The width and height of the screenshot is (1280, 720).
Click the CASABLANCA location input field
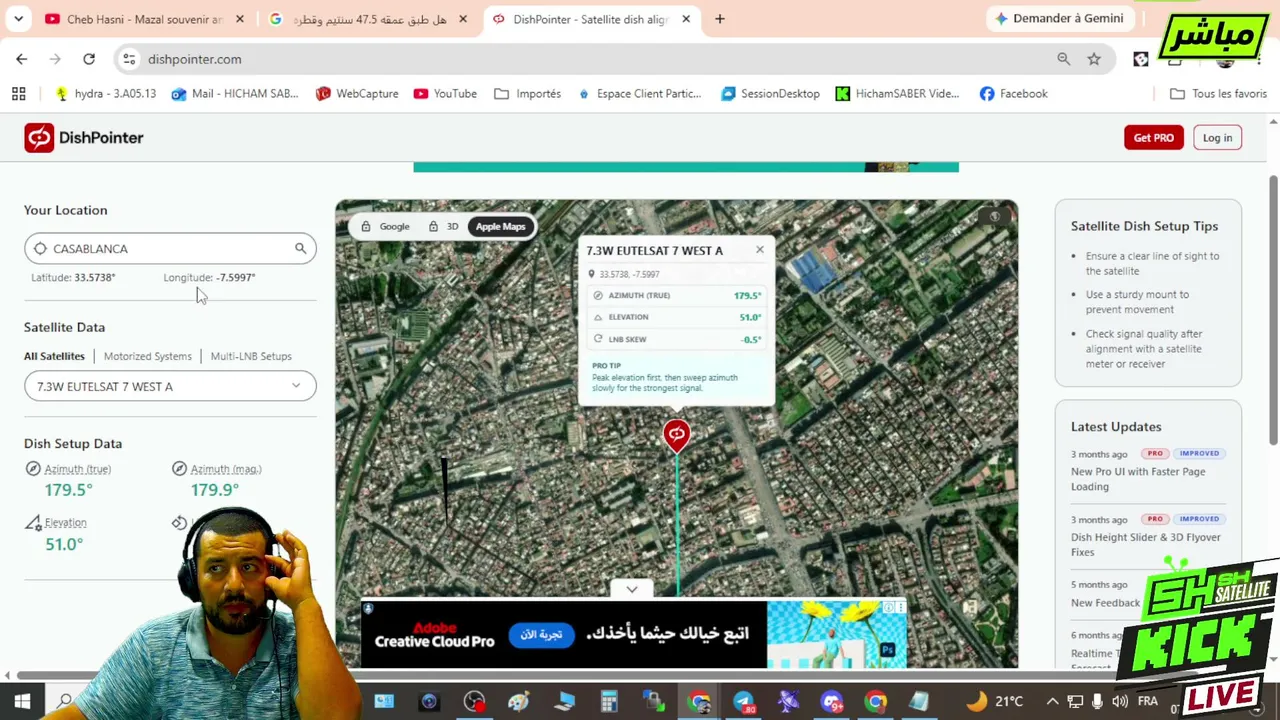tap(170, 248)
